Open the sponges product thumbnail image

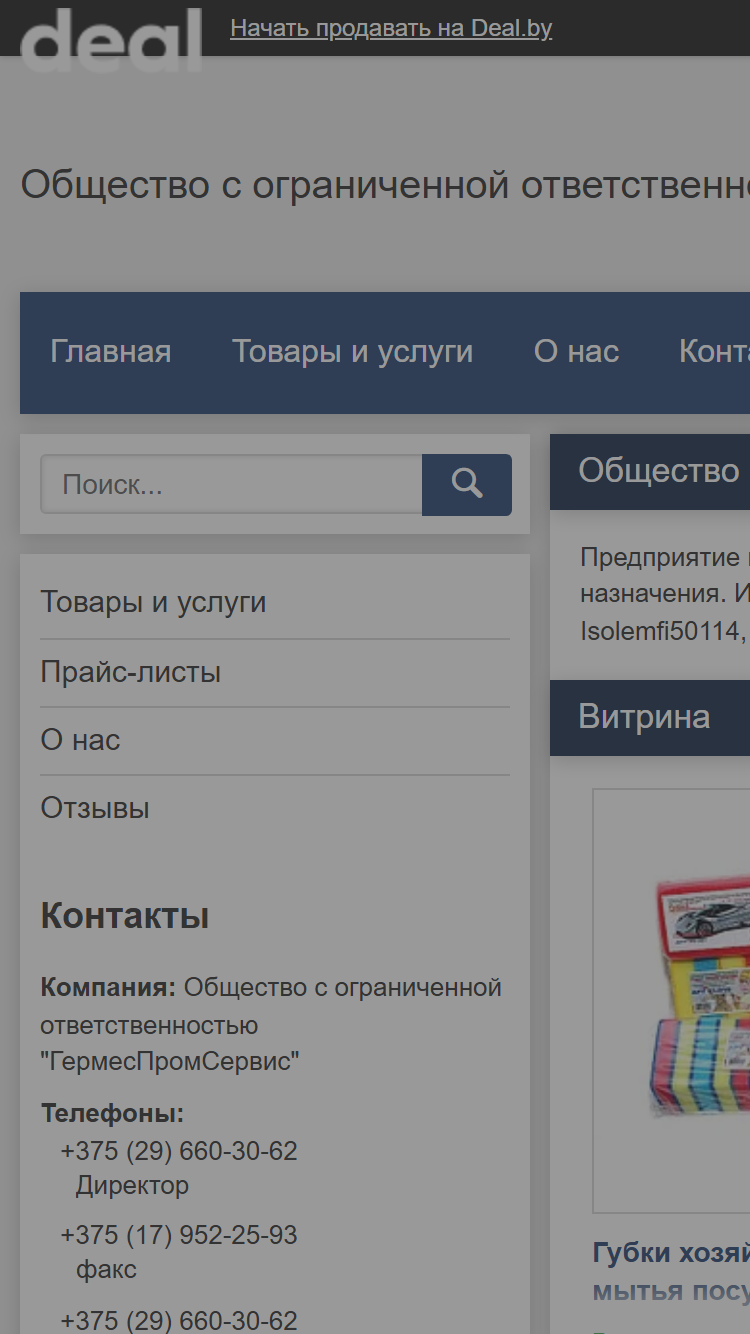pyautogui.click(x=672, y=1001)
